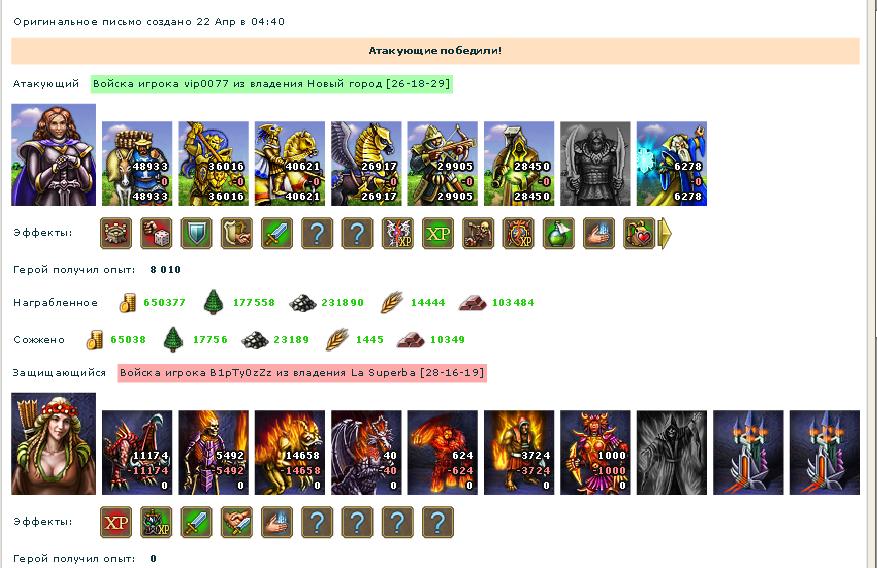877x568 pixels.
Task: Click the attacker's green sword effect icon
Action: [277, 233]
